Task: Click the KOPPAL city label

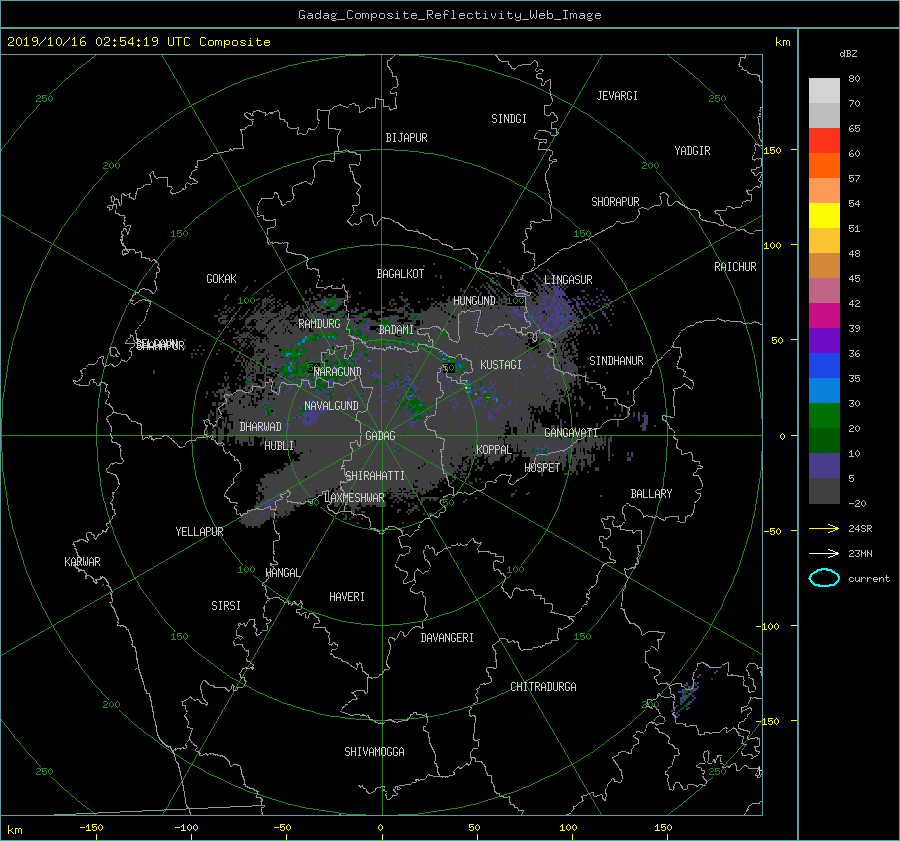Action: tap(494, 450)
